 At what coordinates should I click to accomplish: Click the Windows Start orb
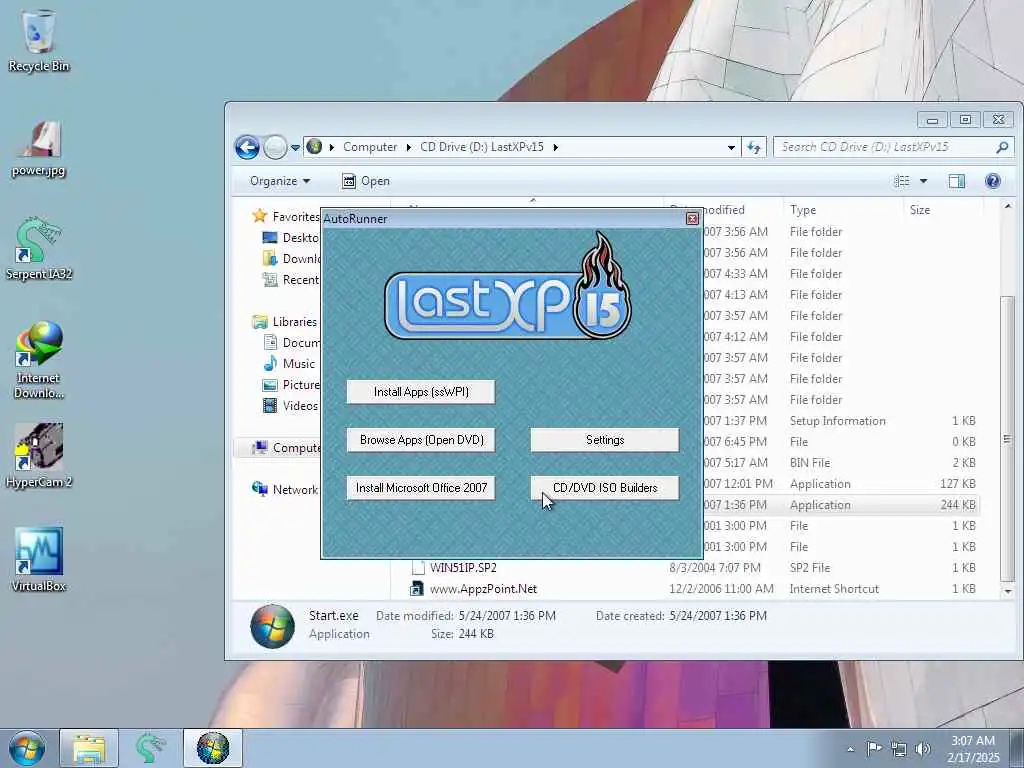point(27,748)
